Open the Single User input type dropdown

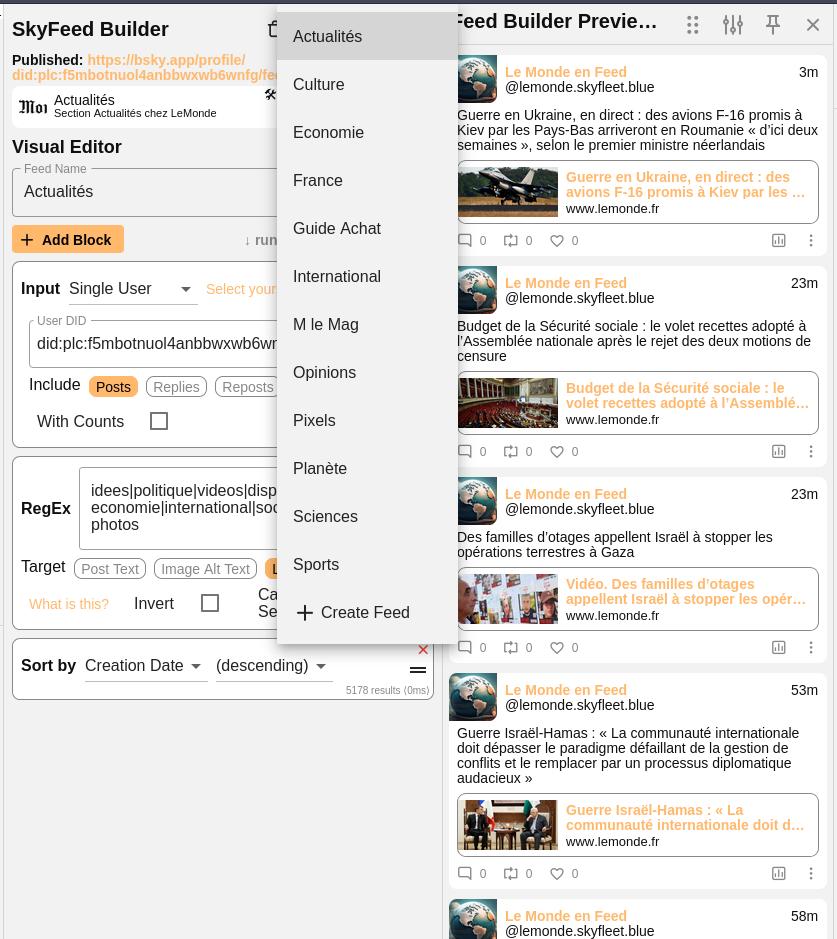coord(133,289)
